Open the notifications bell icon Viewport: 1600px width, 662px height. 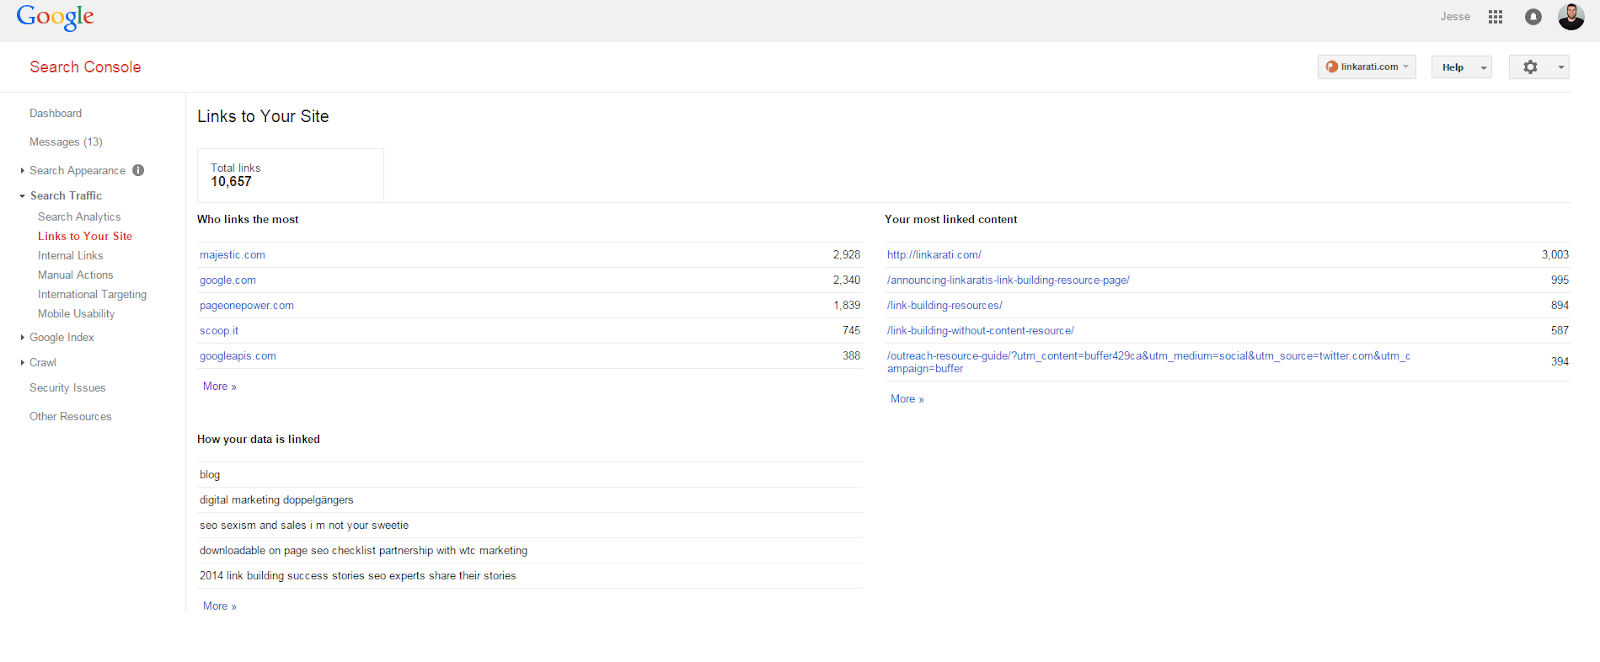tap(1533, 17)
